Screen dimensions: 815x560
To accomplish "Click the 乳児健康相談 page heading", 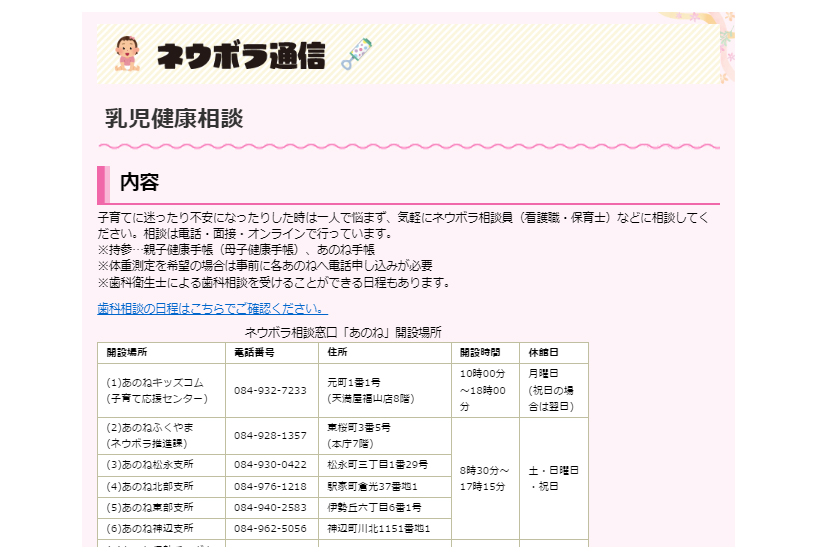I will [x=174, y=118].
